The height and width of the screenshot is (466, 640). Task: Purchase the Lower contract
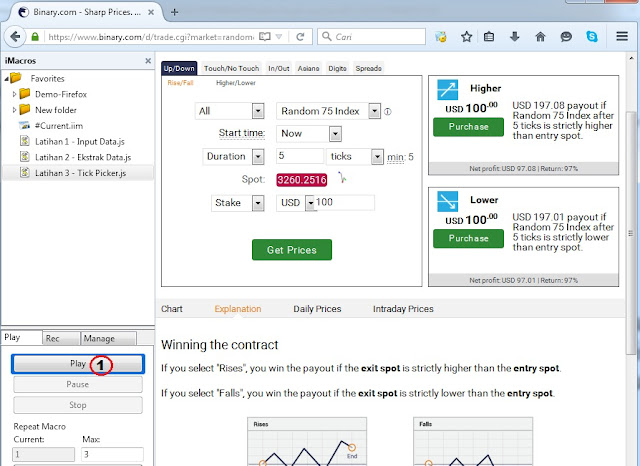[x=468, y=238]
